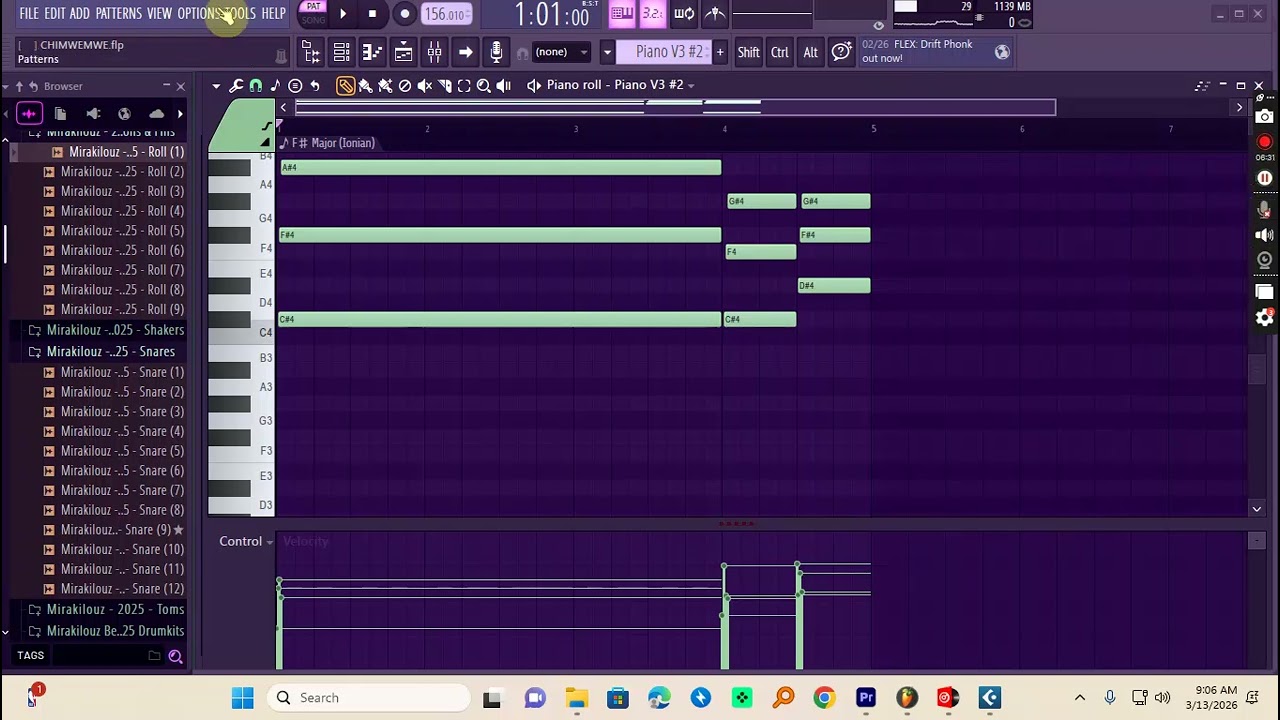
Task: Toggle the Ctrl modifier button
Action: point(780,52)
